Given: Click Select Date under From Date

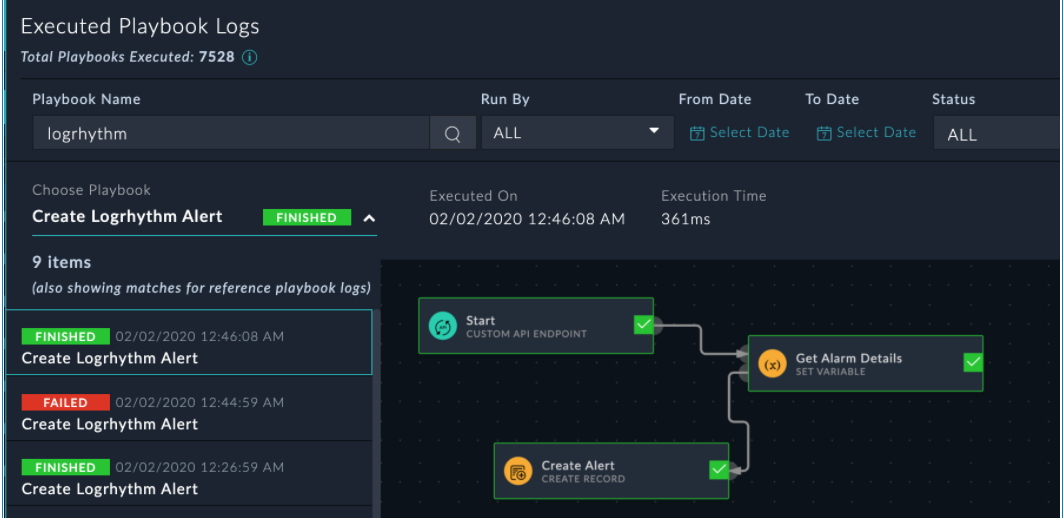Looking at the screenshot, I should pyautogui.click(x=749, y=133).
